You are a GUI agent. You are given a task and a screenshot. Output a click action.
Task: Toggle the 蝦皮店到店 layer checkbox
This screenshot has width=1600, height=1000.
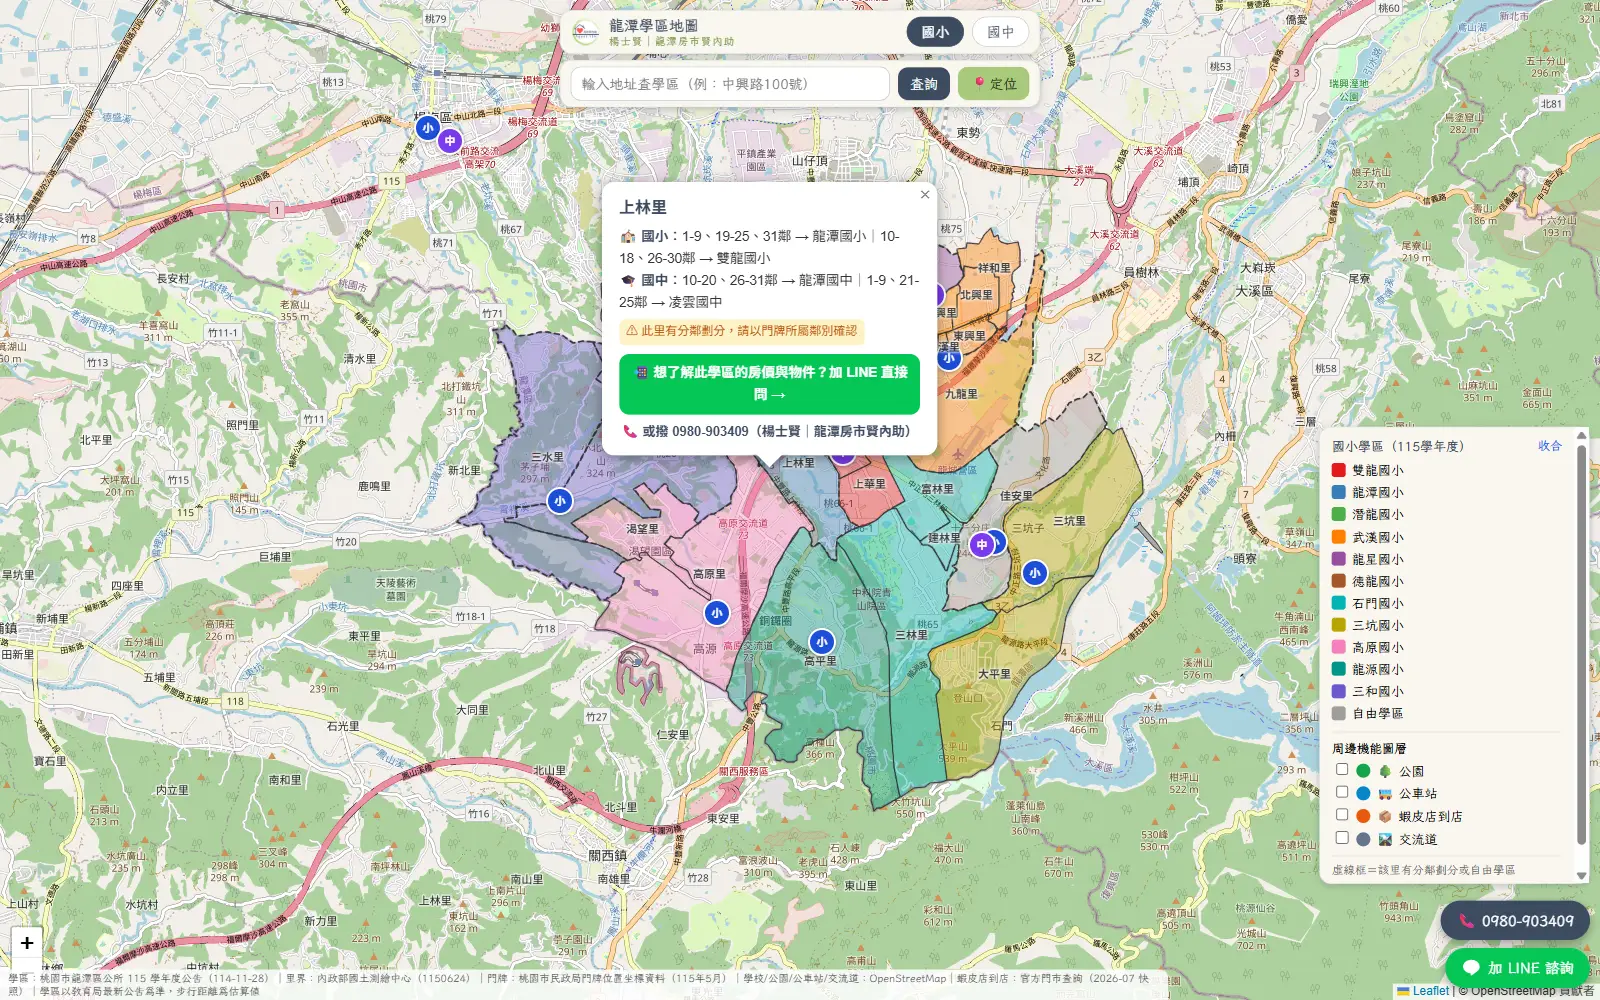pos(1342,814)
